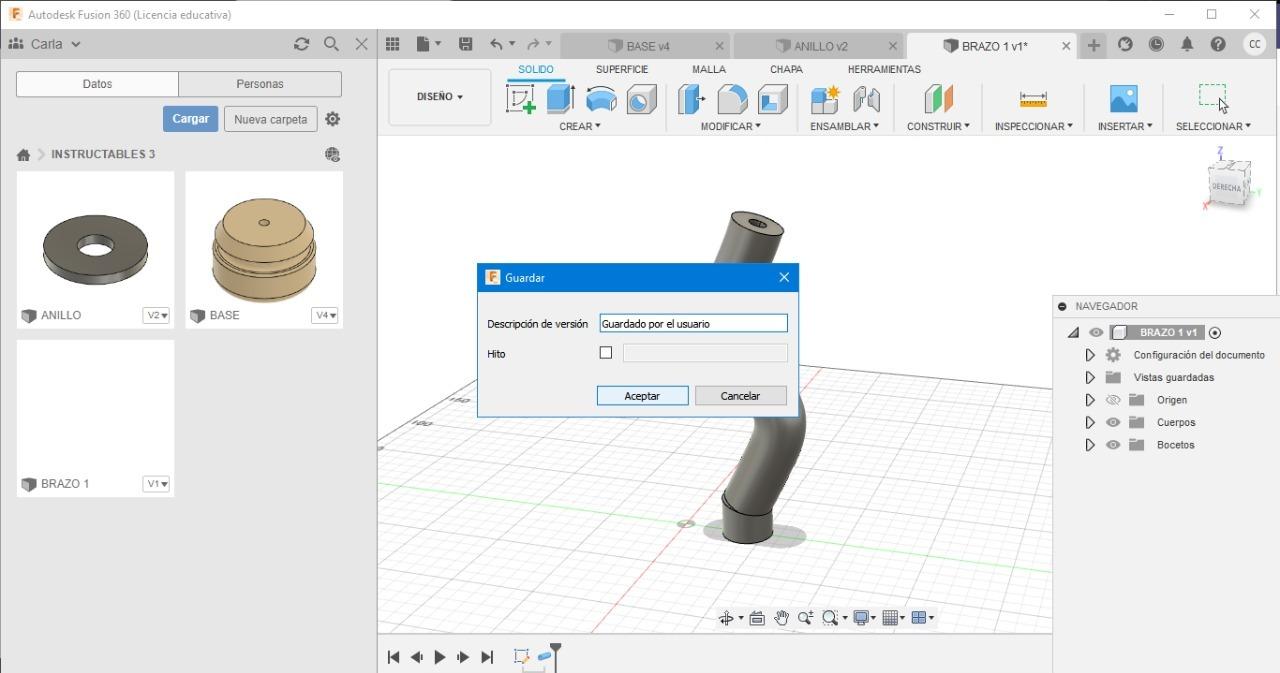This screenshot has width=1280, height=673.
Task: Expand the Origen node
Action: (1090, 400)
